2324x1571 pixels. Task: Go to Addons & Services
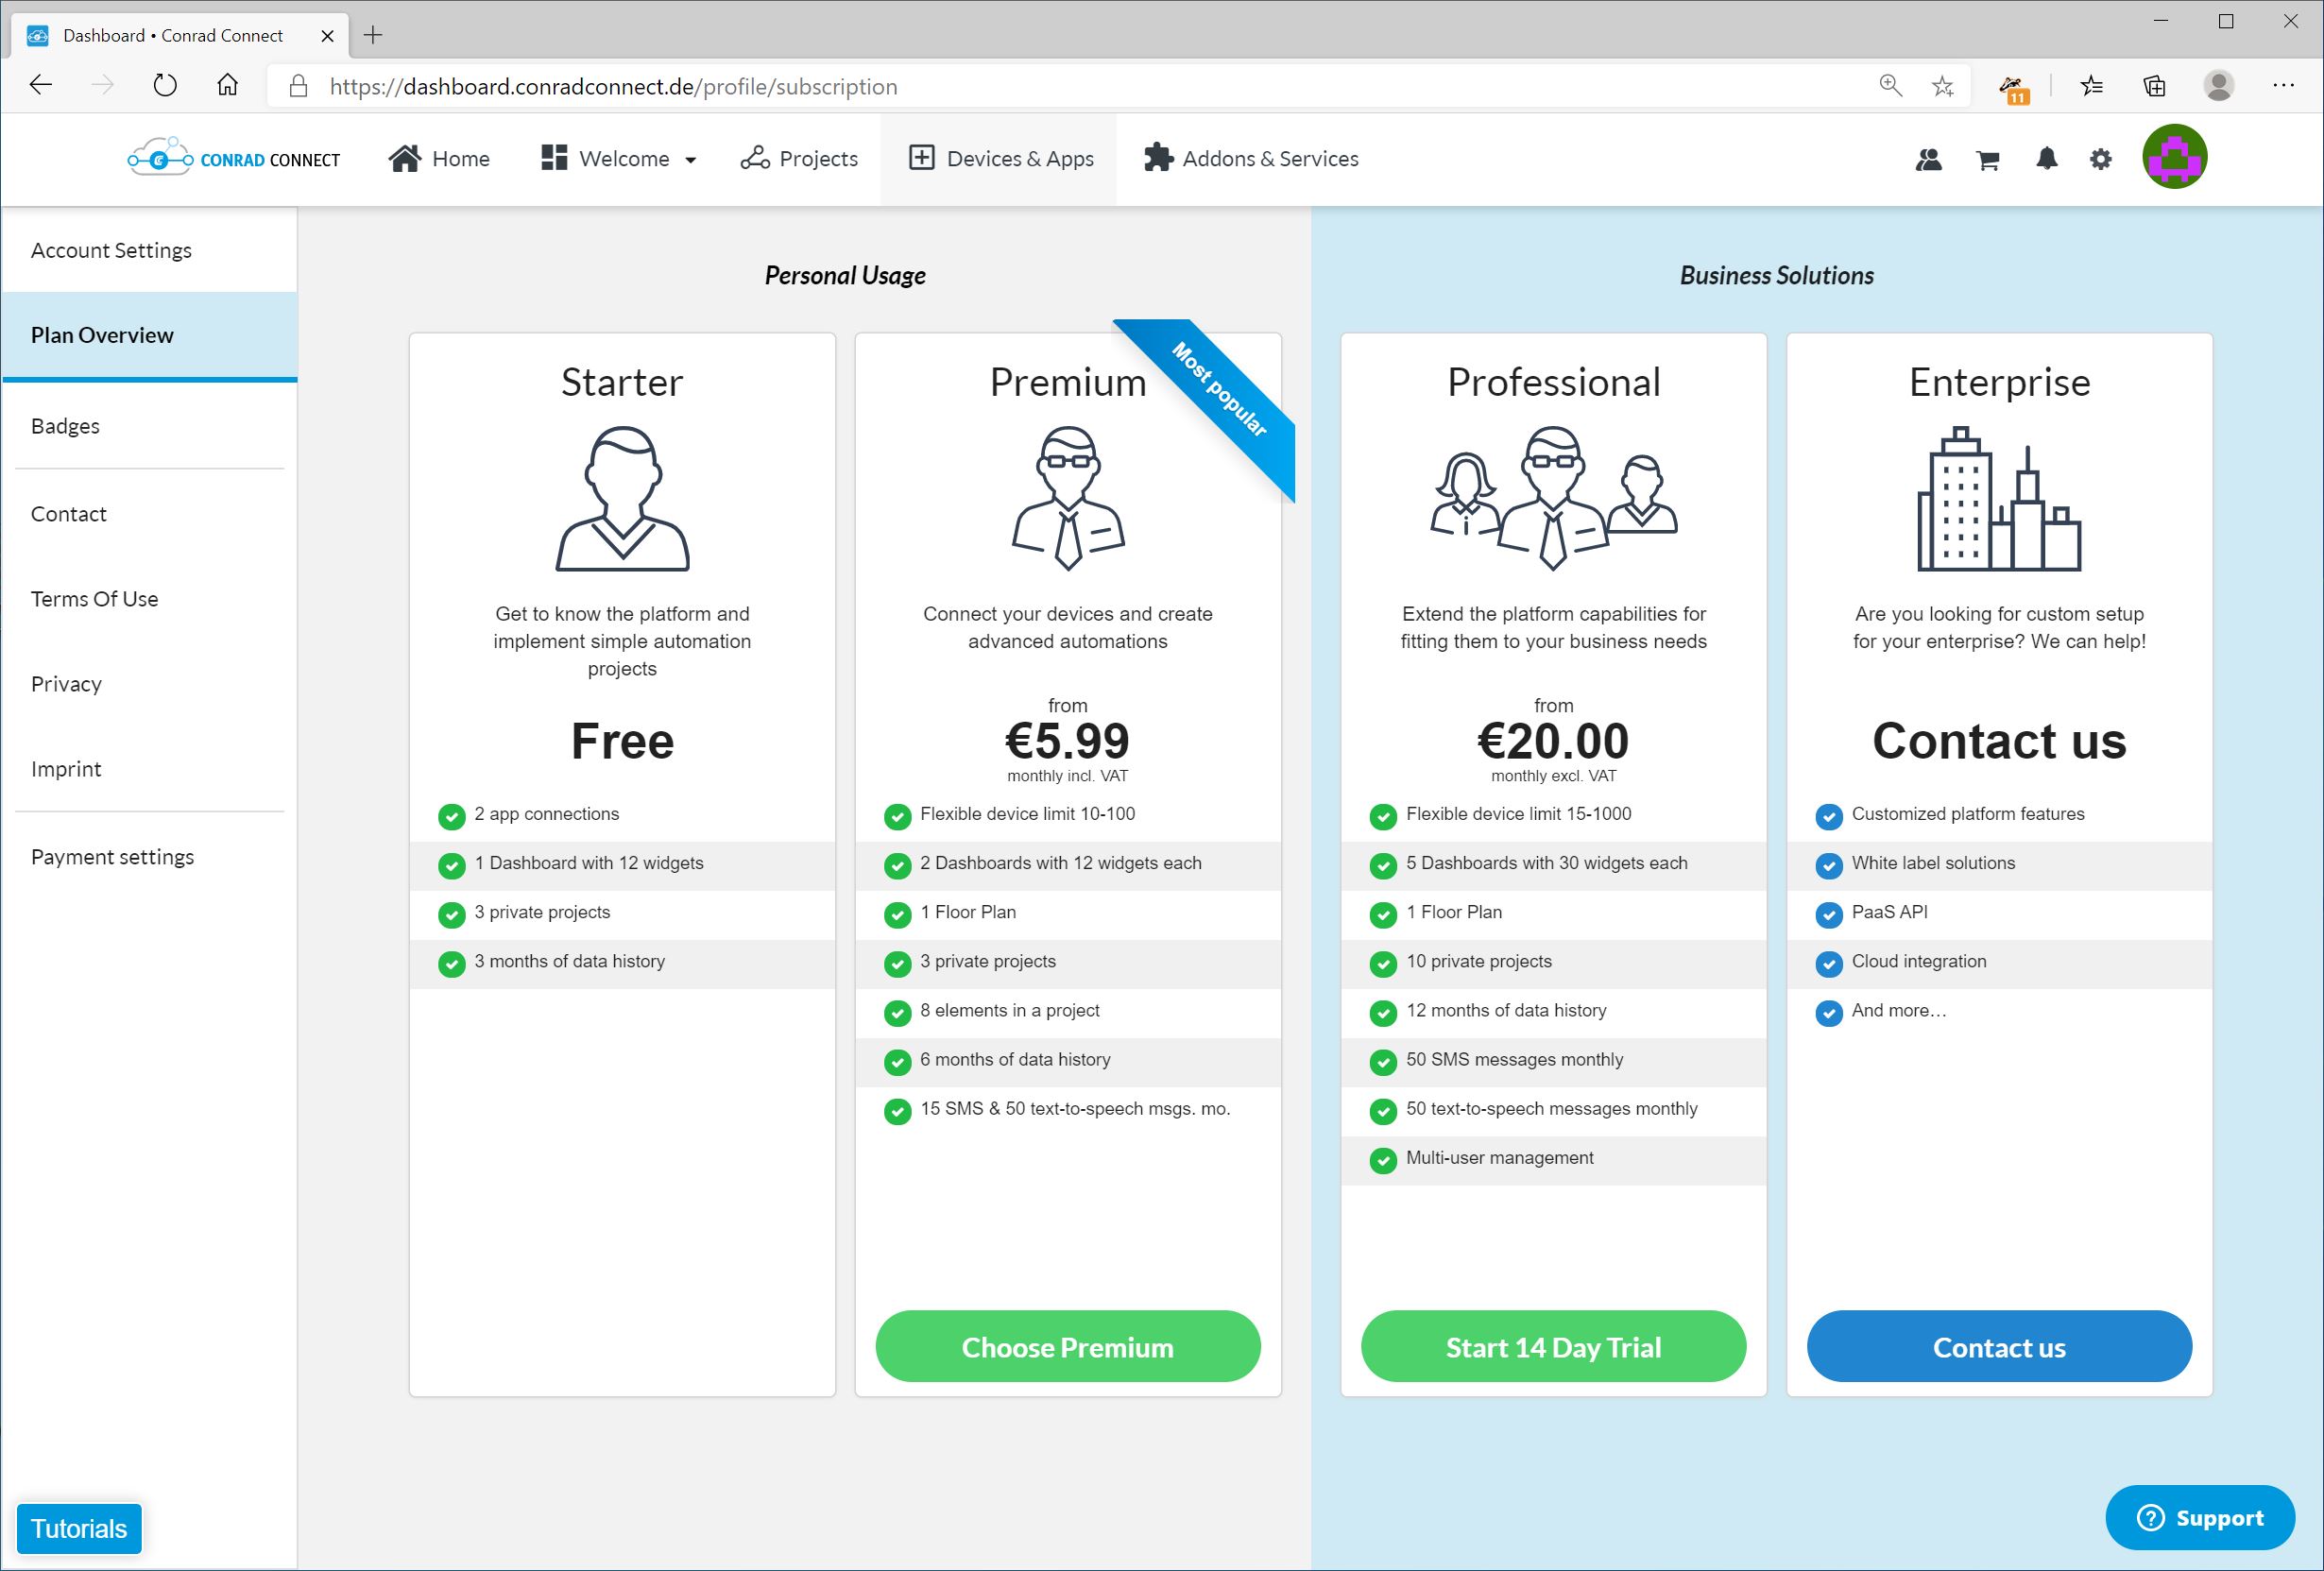point(1251,159)
